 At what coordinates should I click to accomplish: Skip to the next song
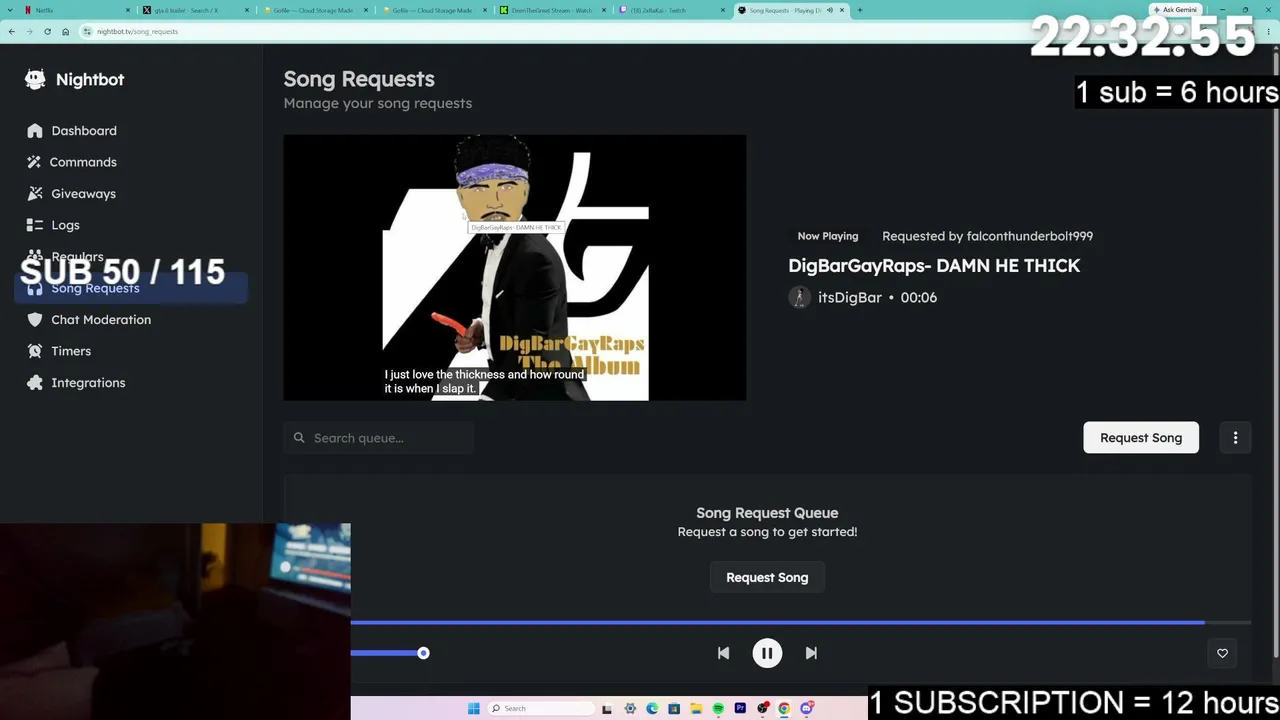[x=811, y=653]
